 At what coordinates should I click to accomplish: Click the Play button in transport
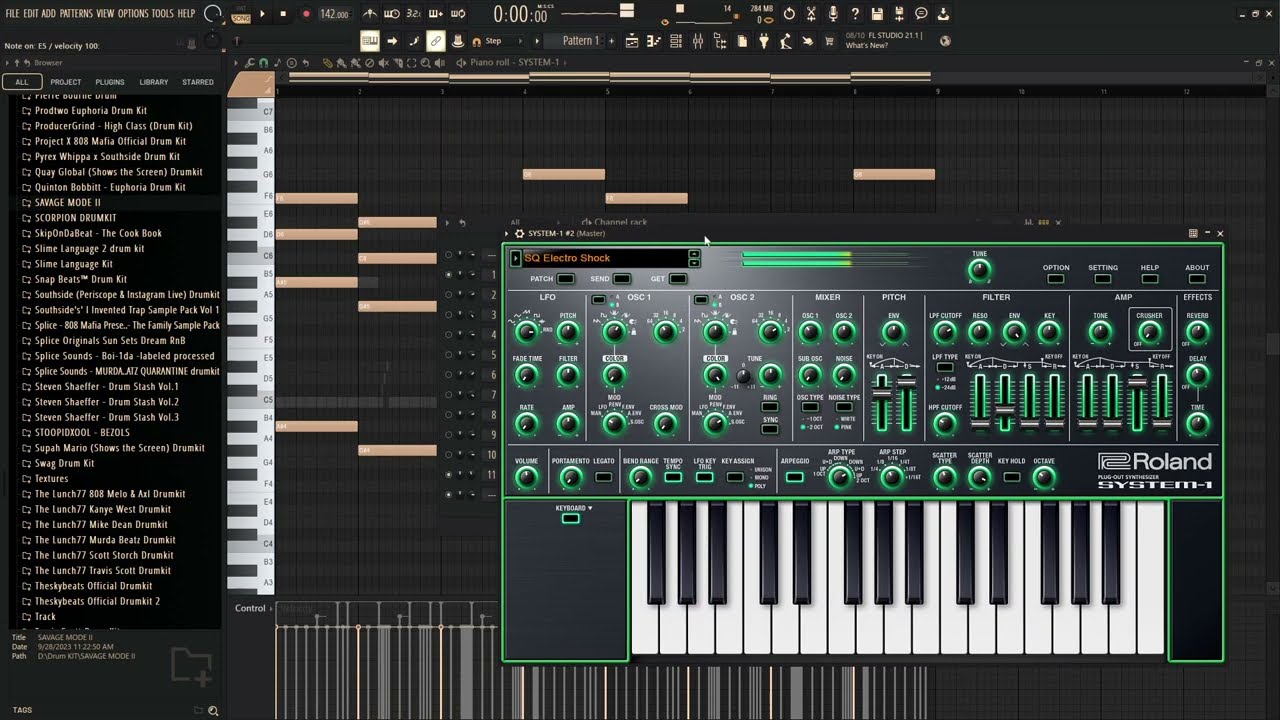tap(262, 14)
